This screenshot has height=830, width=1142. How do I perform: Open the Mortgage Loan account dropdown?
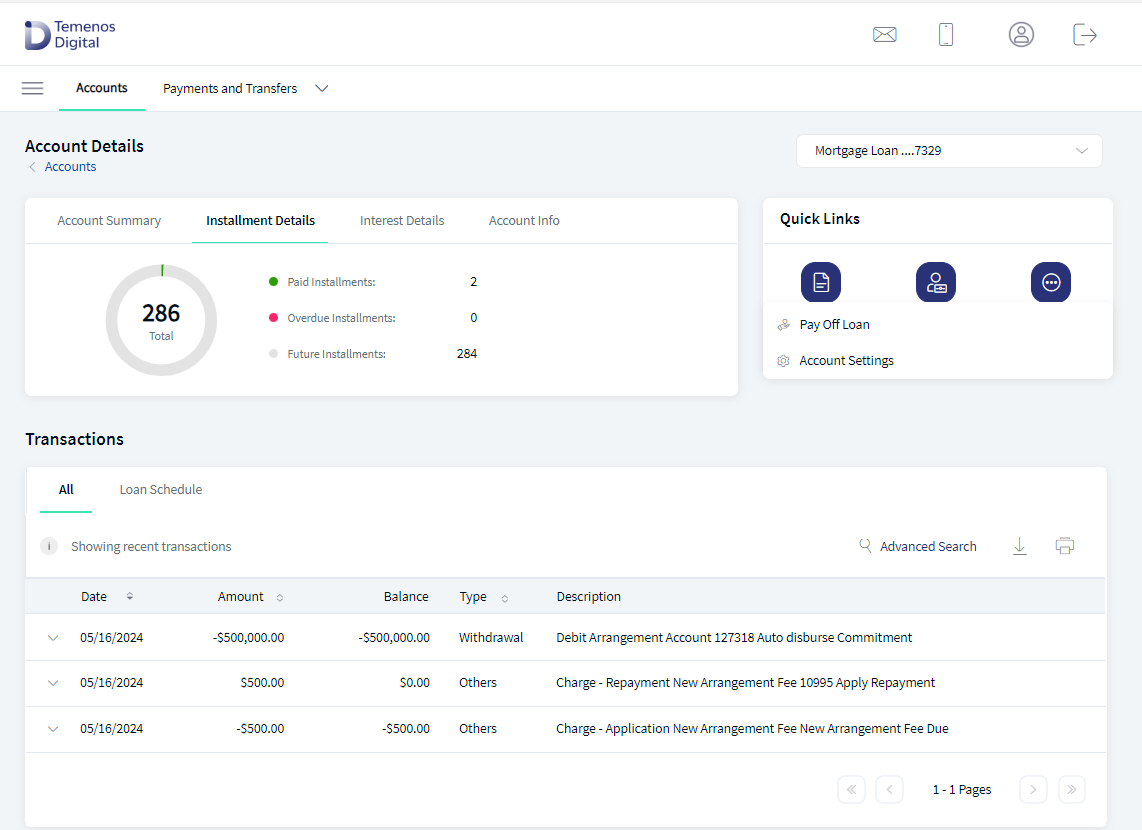point(949,151)
